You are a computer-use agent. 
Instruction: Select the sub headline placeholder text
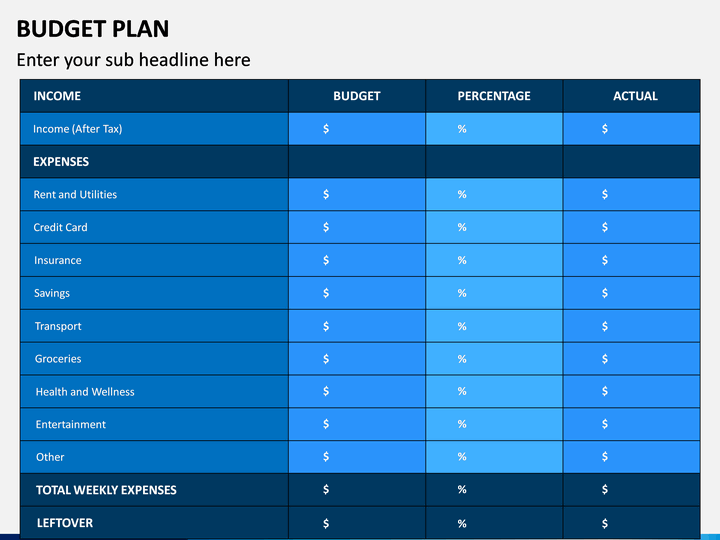134,60
